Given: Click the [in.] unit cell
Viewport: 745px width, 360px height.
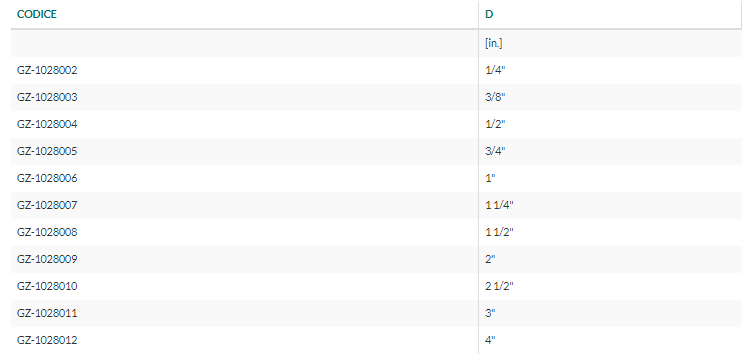Looking at the screenshot, I should click(x=494, y=43).
